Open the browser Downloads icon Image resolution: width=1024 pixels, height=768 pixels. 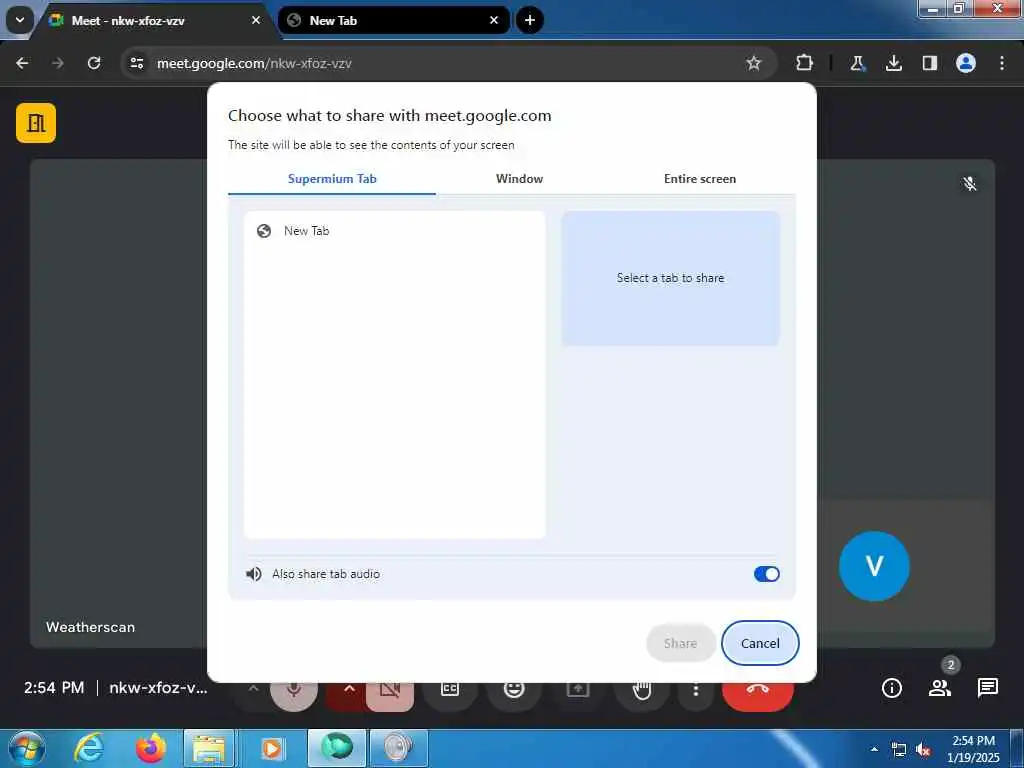pos(894,63)
